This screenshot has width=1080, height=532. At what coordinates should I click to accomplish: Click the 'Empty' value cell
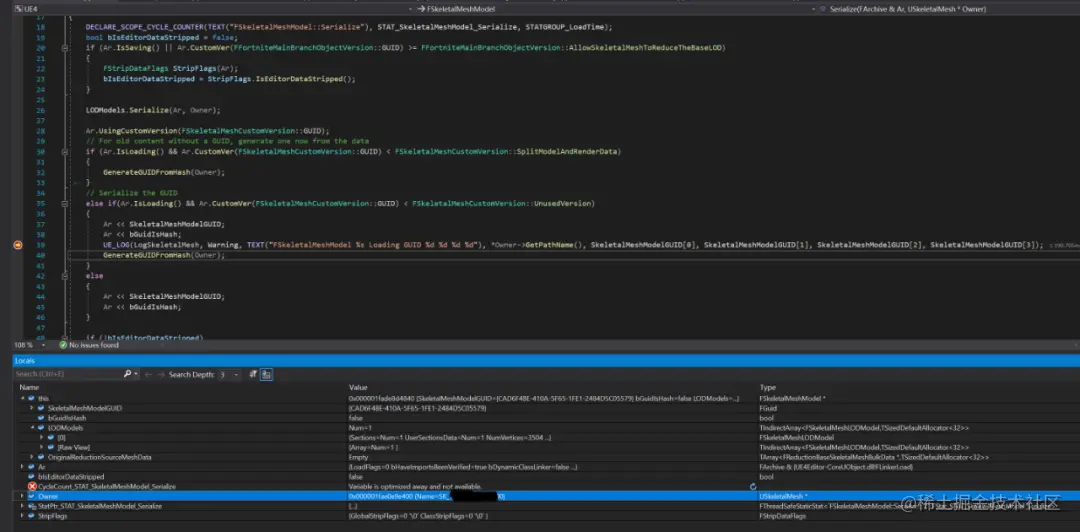[358, 457]
